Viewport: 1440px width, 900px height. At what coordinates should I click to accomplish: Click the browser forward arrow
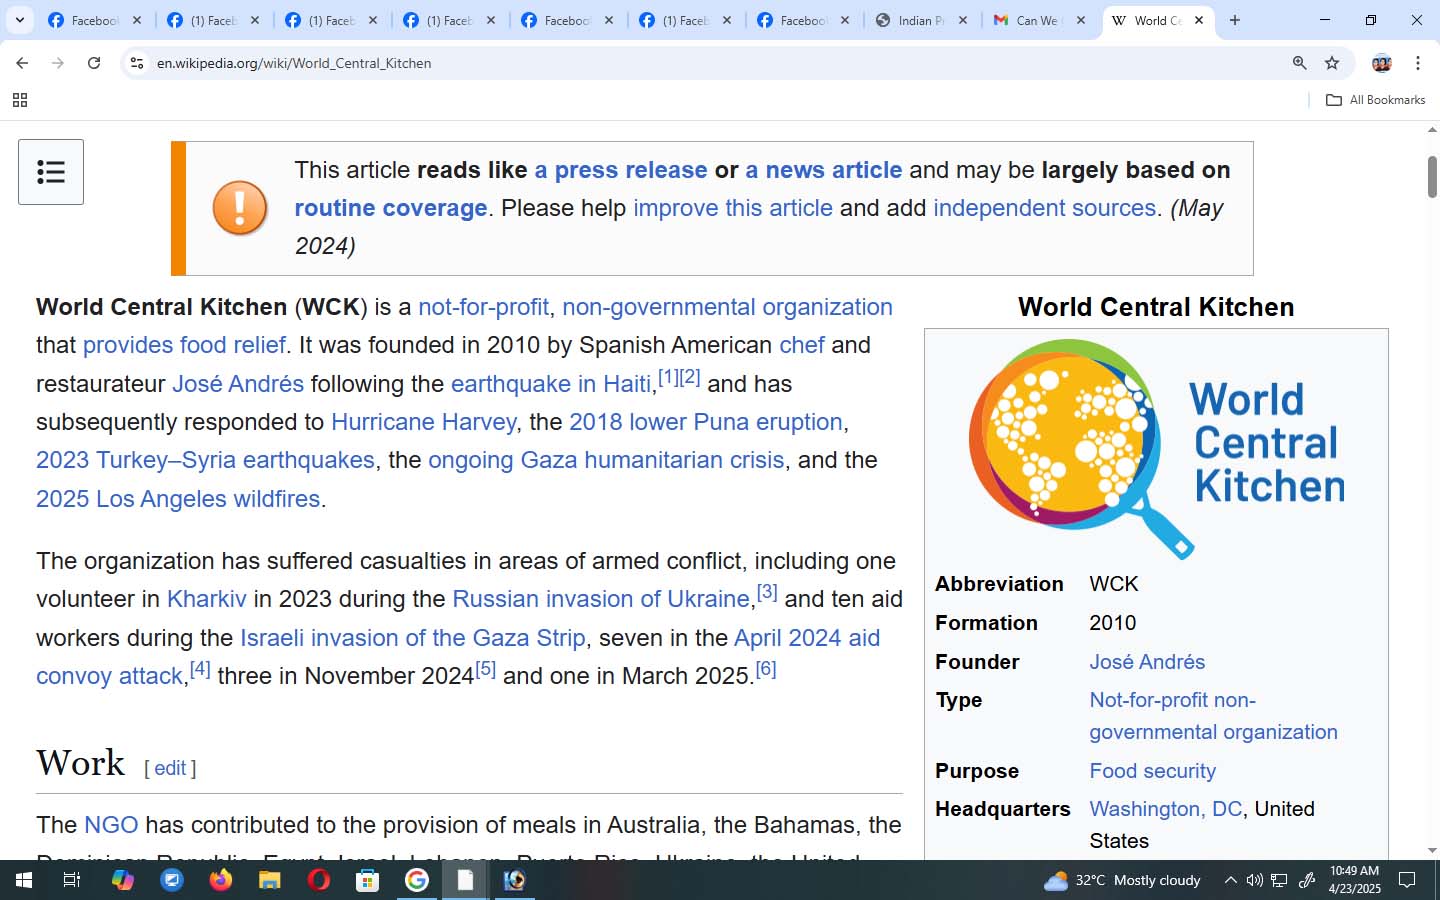point(58,63)
